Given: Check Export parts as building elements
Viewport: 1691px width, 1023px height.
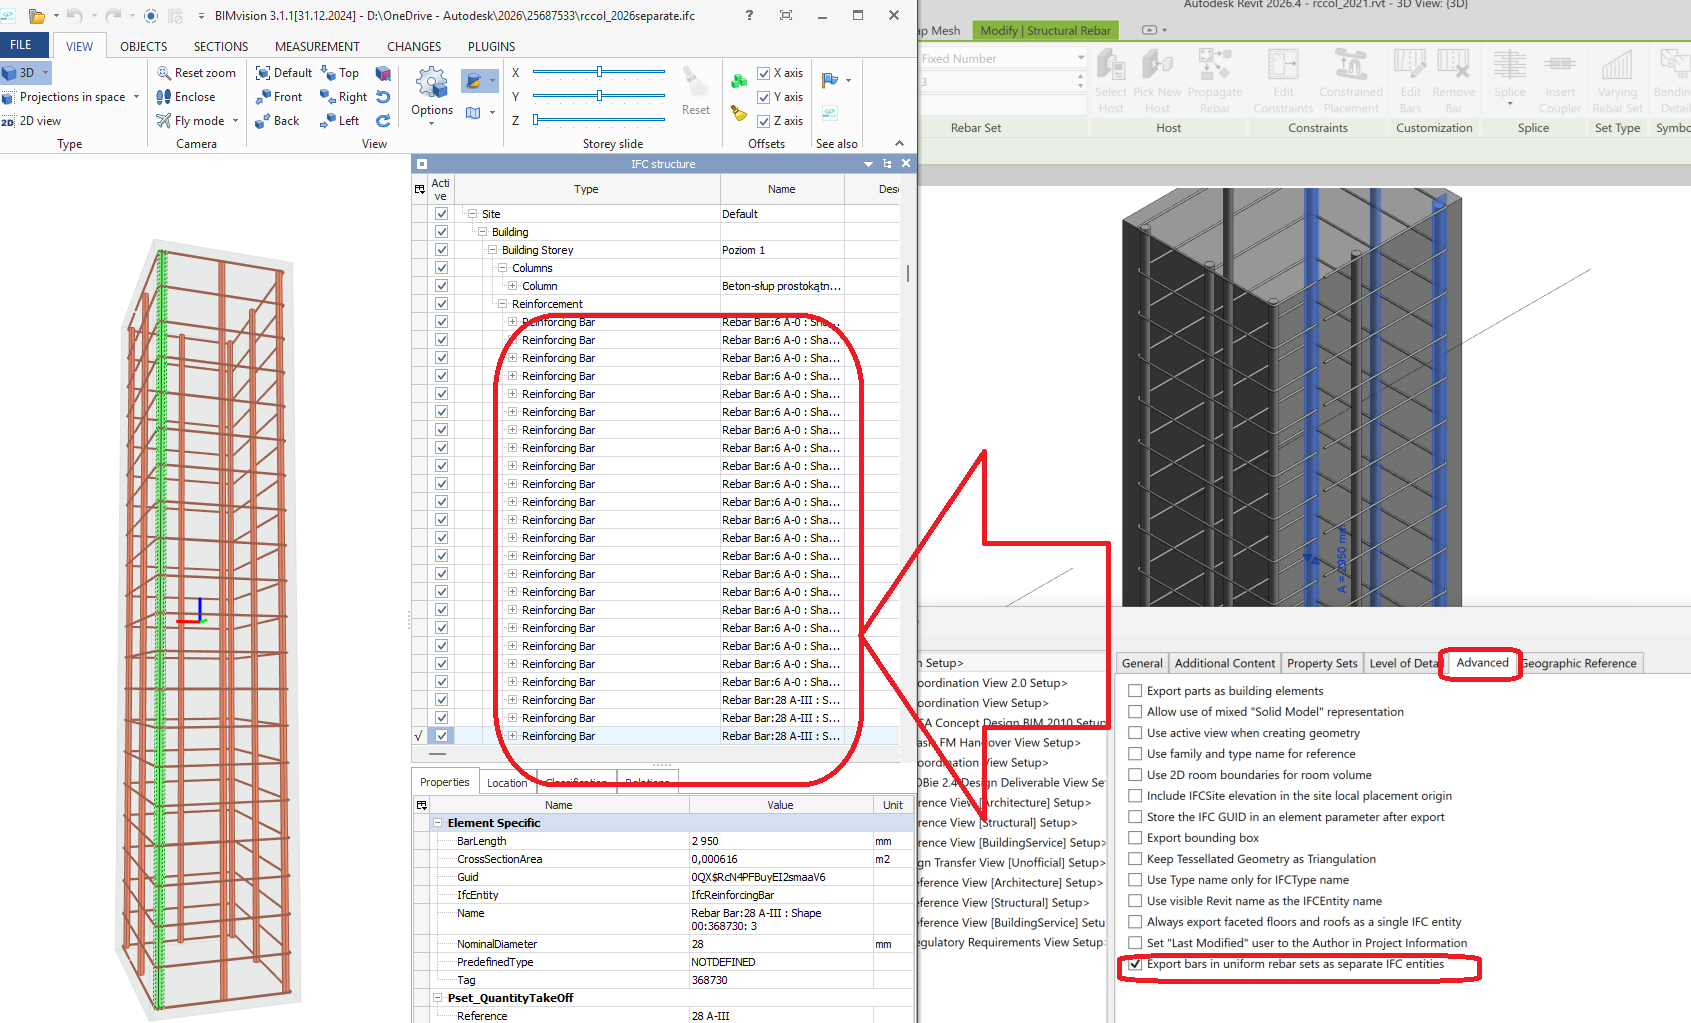Looking at the screenshot, I should click(x=1135, y=692).
